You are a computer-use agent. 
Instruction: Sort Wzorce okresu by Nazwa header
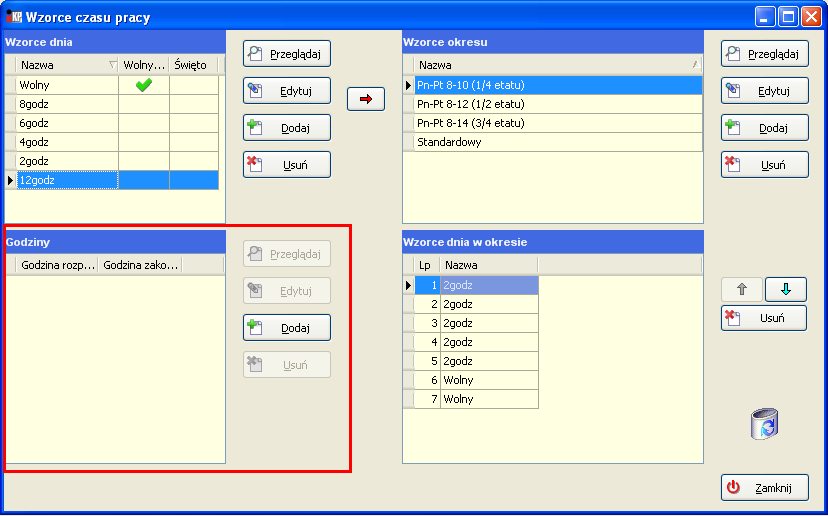pos(558,65)
